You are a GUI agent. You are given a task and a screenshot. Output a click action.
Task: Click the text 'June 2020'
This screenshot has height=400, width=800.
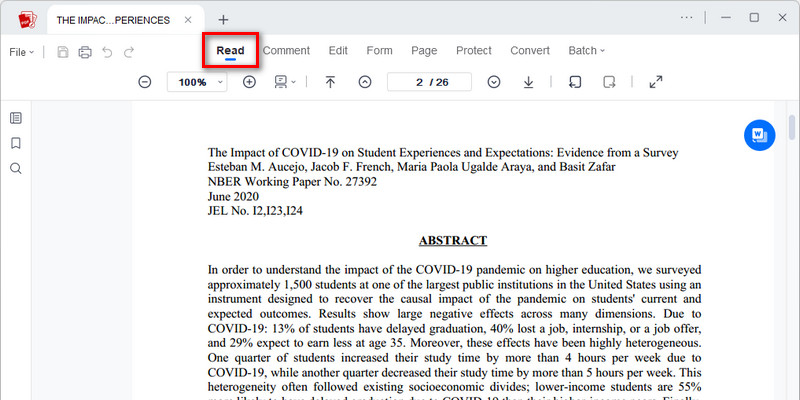233,196
